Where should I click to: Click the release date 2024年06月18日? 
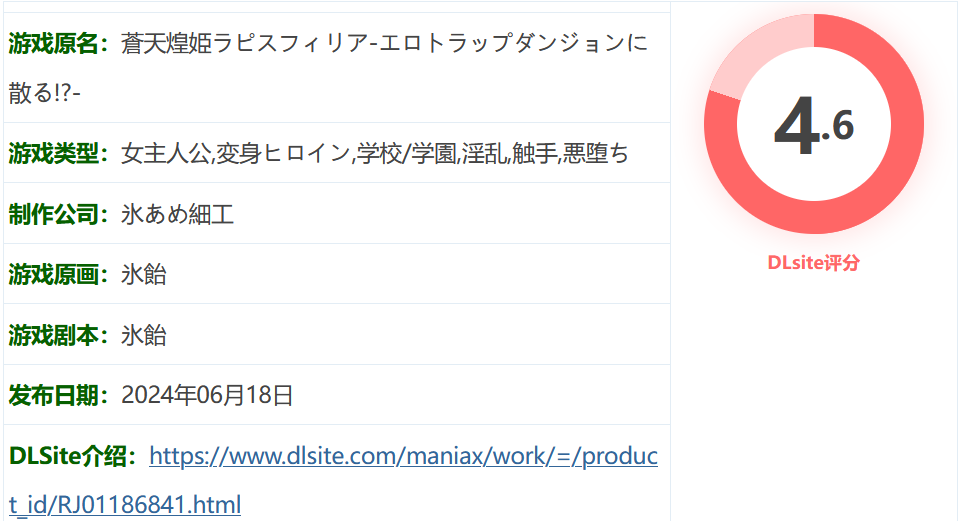tap(207, 395)
